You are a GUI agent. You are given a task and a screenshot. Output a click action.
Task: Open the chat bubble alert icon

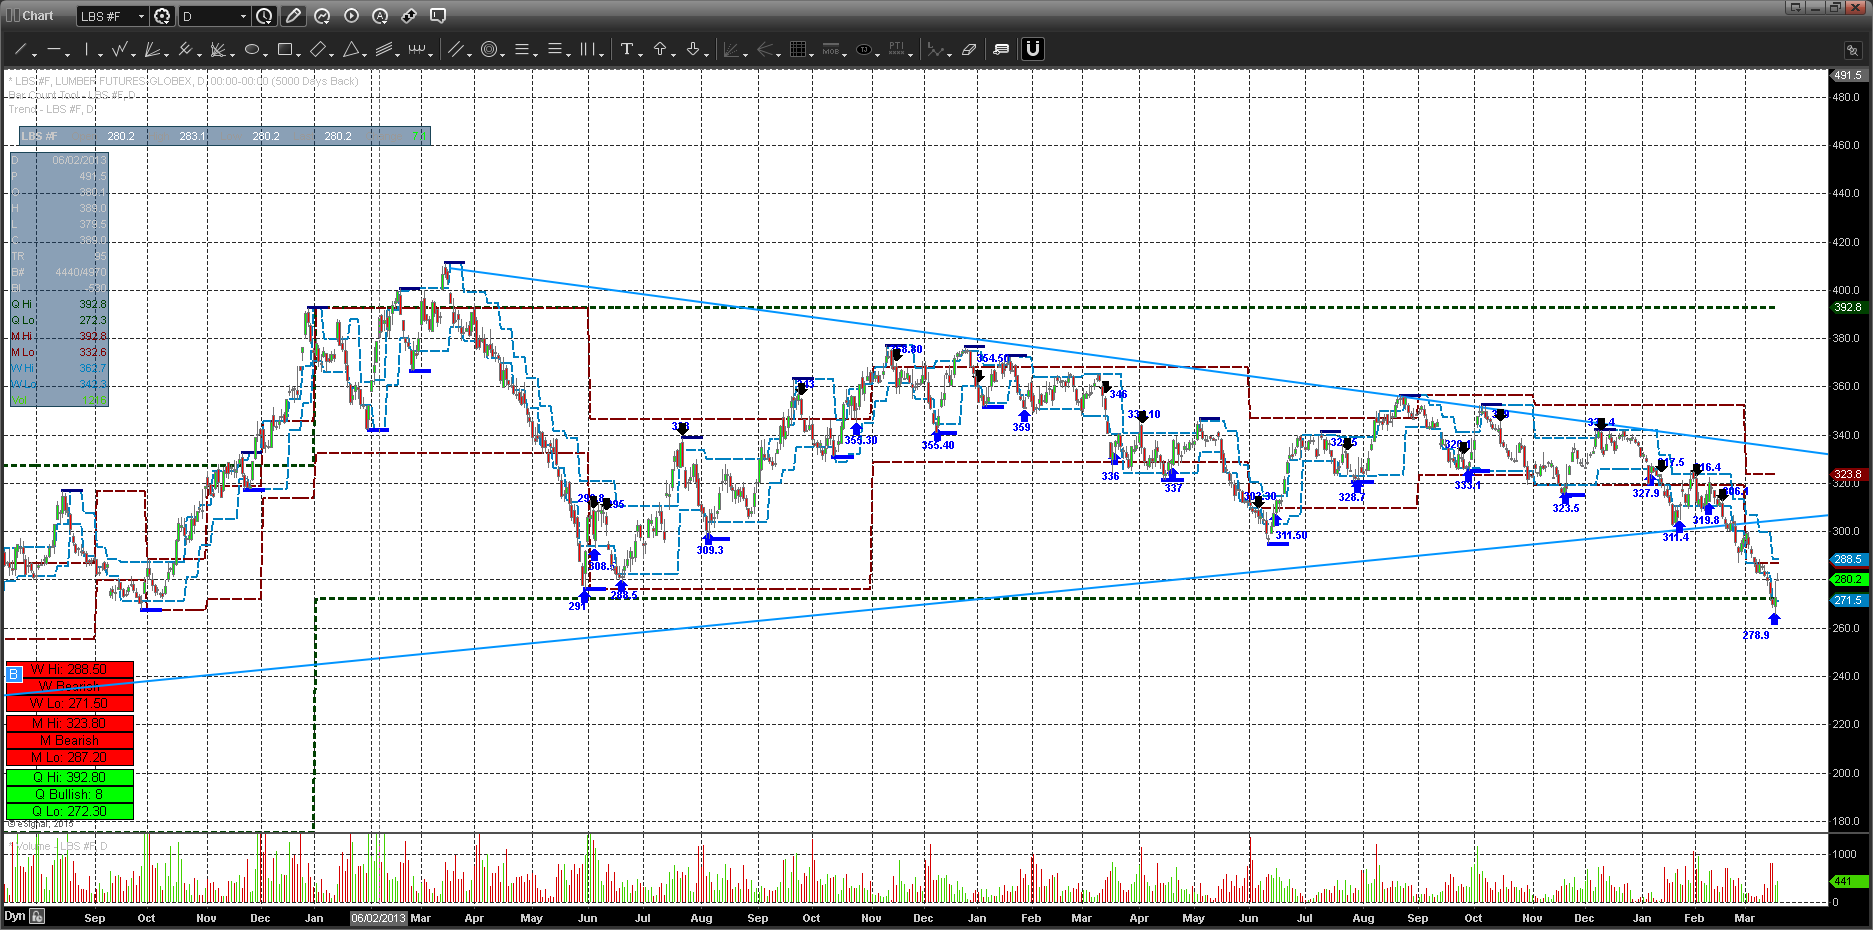point(1001,49)
